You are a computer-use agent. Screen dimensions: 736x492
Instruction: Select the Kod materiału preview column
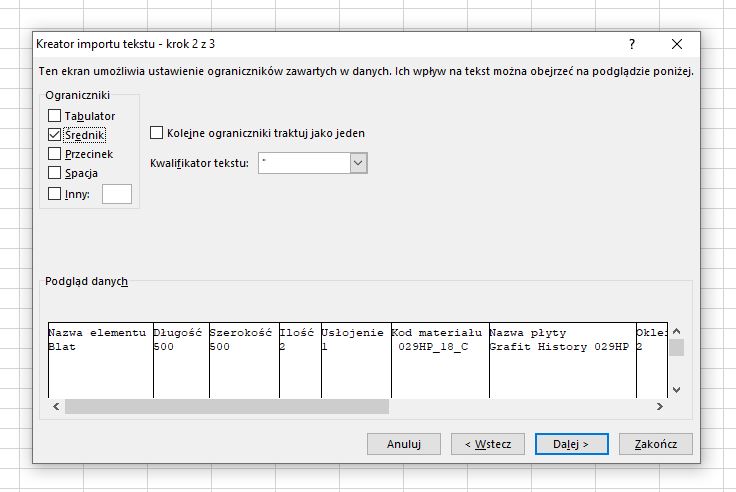point(439,360)
